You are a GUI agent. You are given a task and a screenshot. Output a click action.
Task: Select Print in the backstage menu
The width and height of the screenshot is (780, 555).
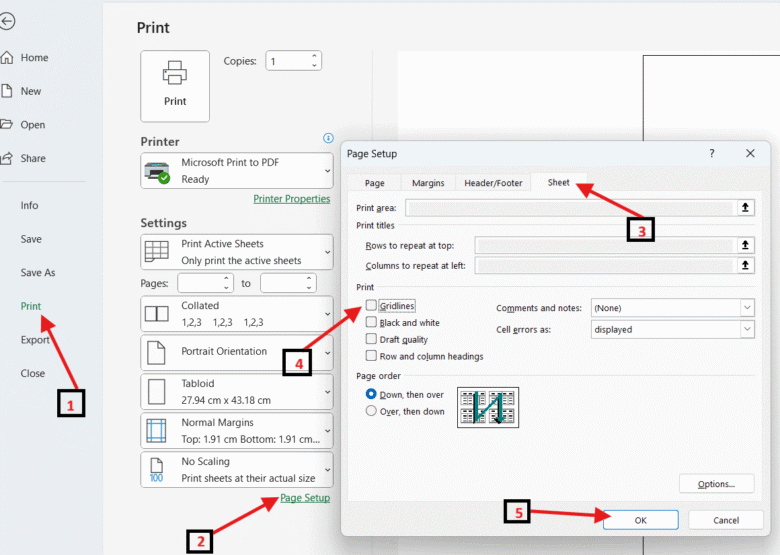click(31, 306)
